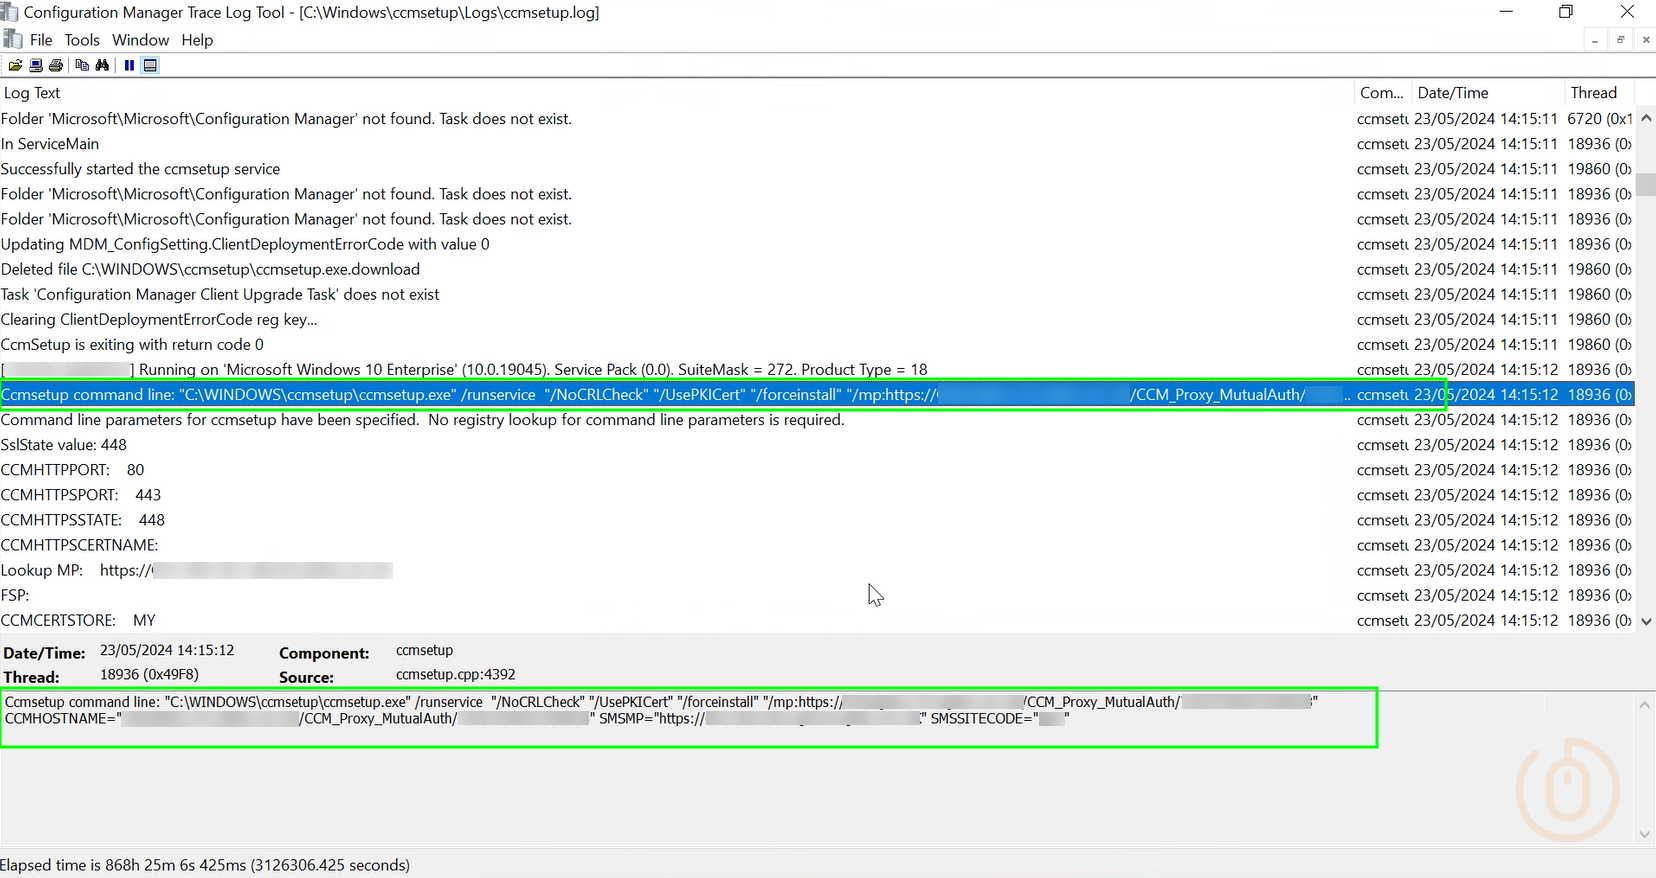Restore the inner log document window
This screenshot has height=878, width=1656.
coord(1620,40)
